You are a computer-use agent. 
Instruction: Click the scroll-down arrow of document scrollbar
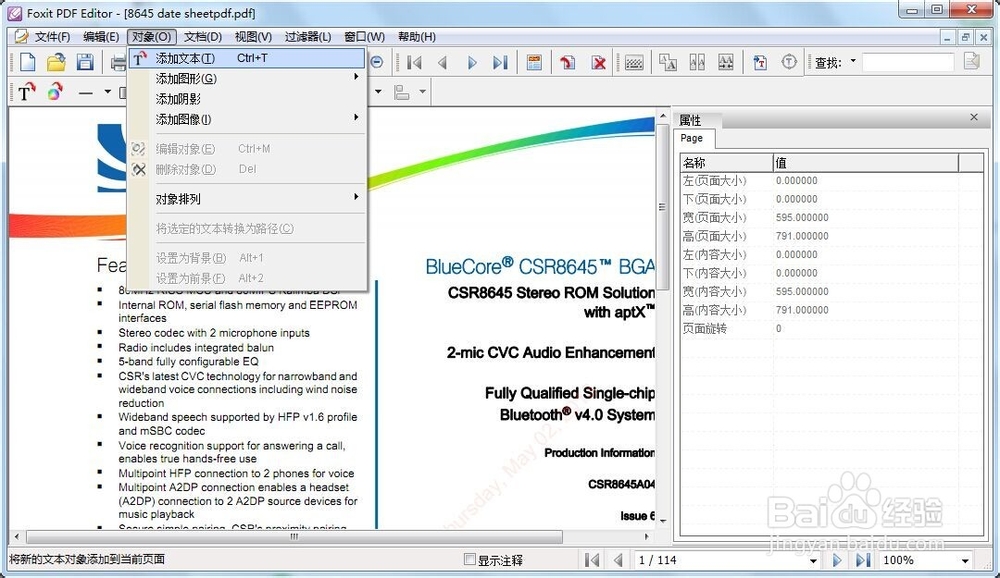point(663,521)
